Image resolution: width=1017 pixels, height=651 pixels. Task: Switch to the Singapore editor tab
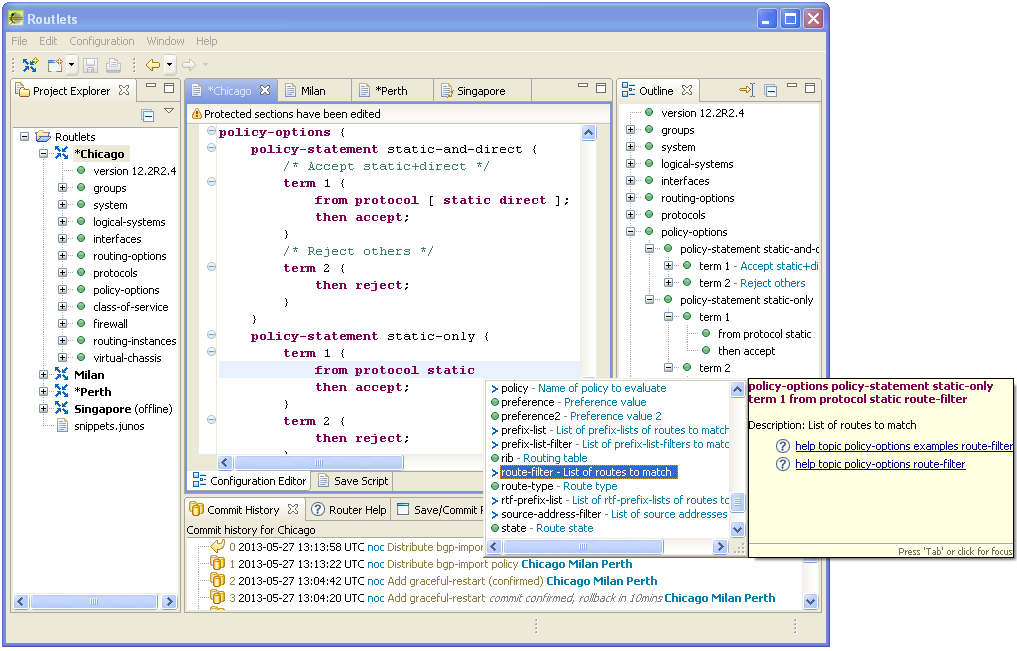tap(480, 91)
